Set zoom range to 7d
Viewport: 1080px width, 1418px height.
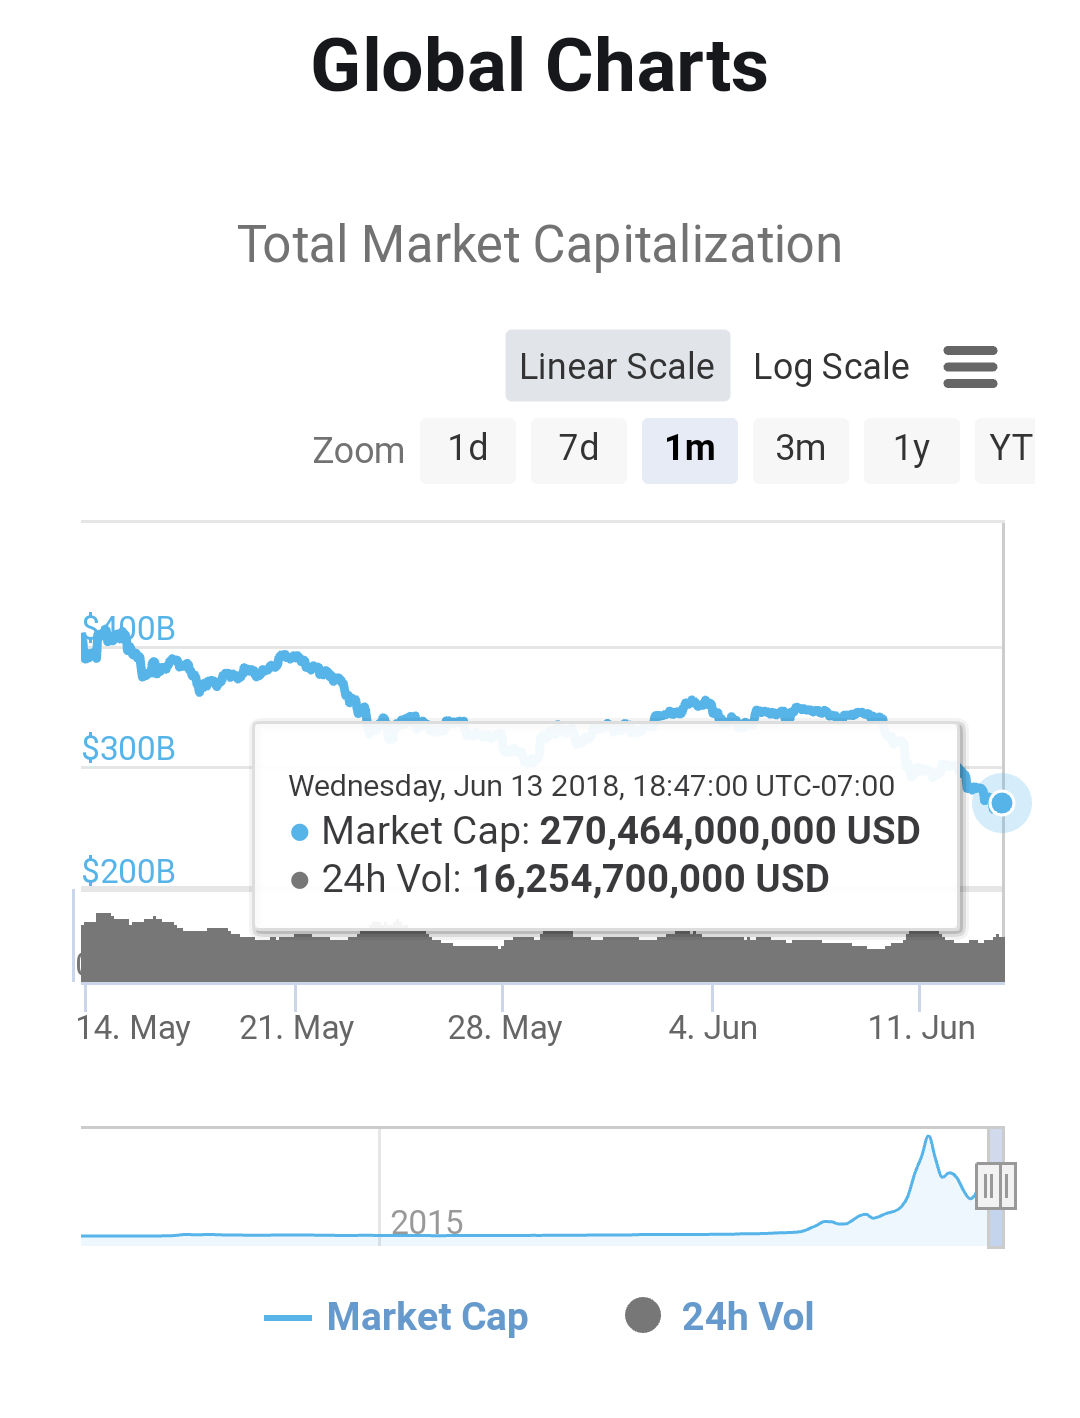(579, 450)
